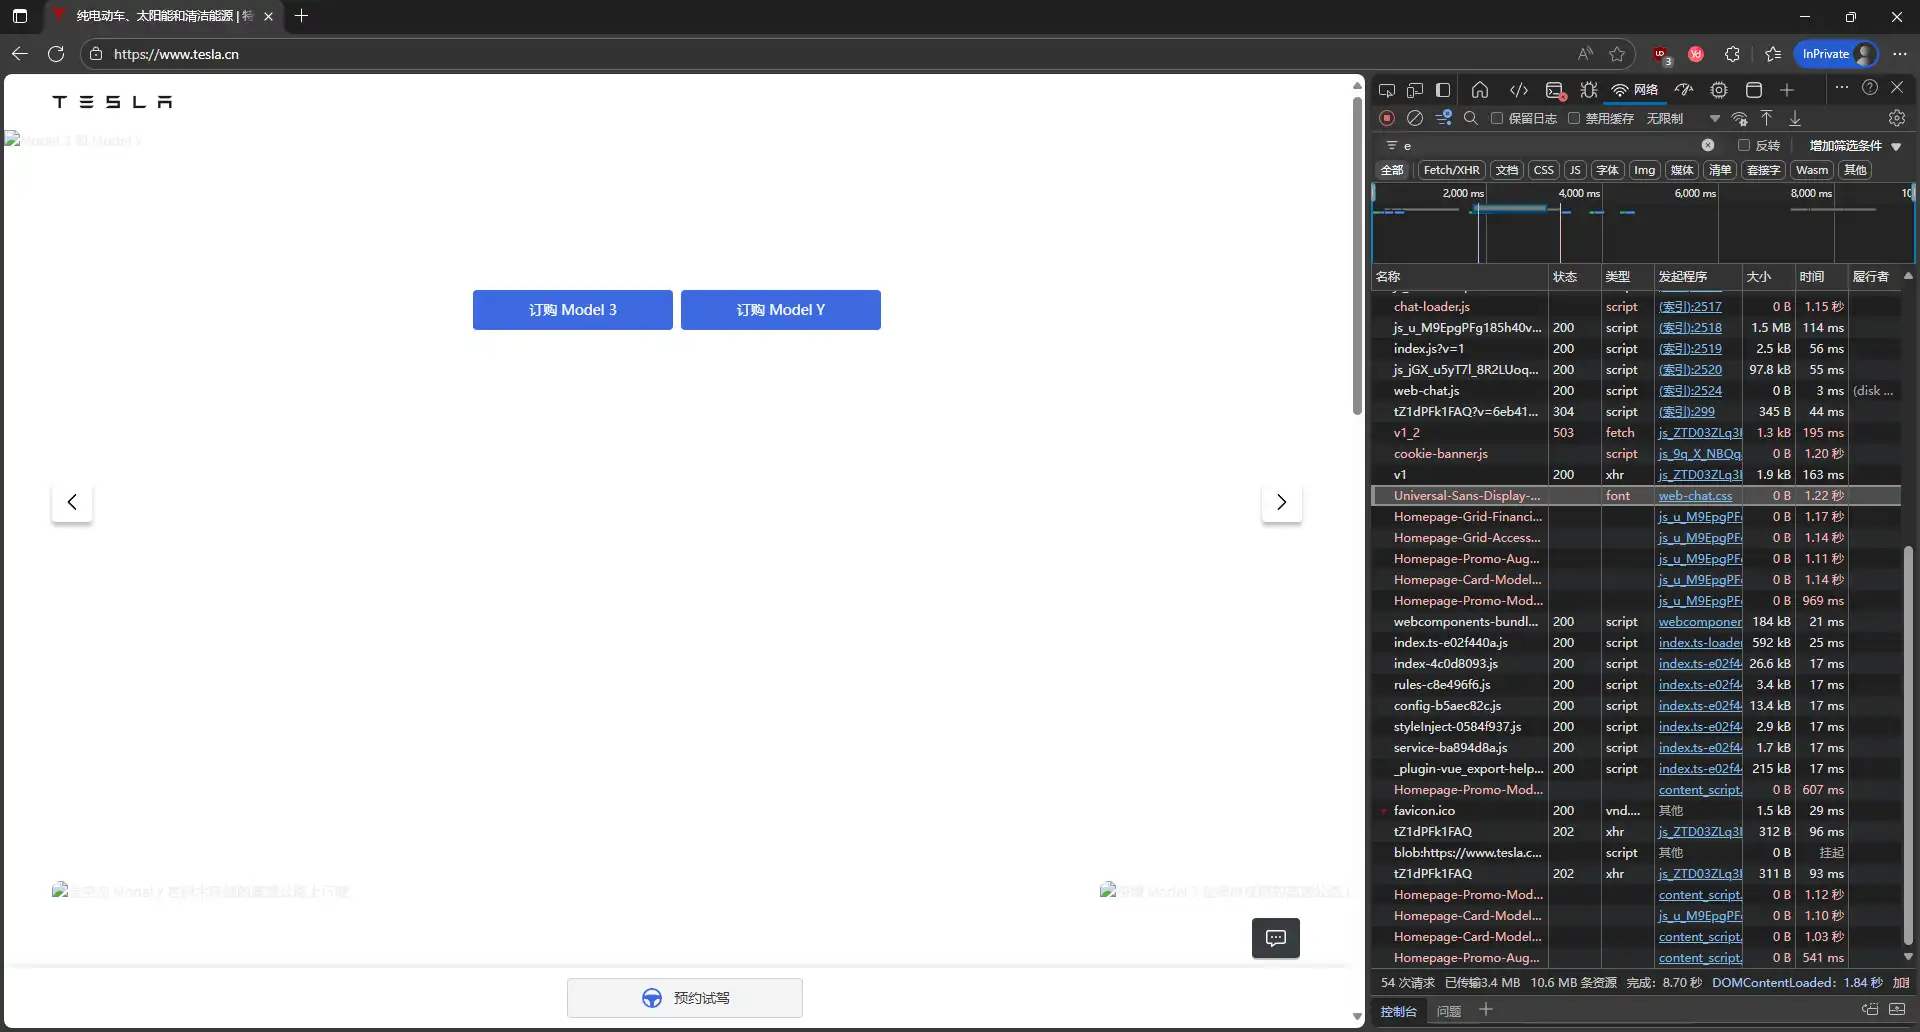
Task: Open DevTools customize ellipsis menu
Action: click(1841, 88)
